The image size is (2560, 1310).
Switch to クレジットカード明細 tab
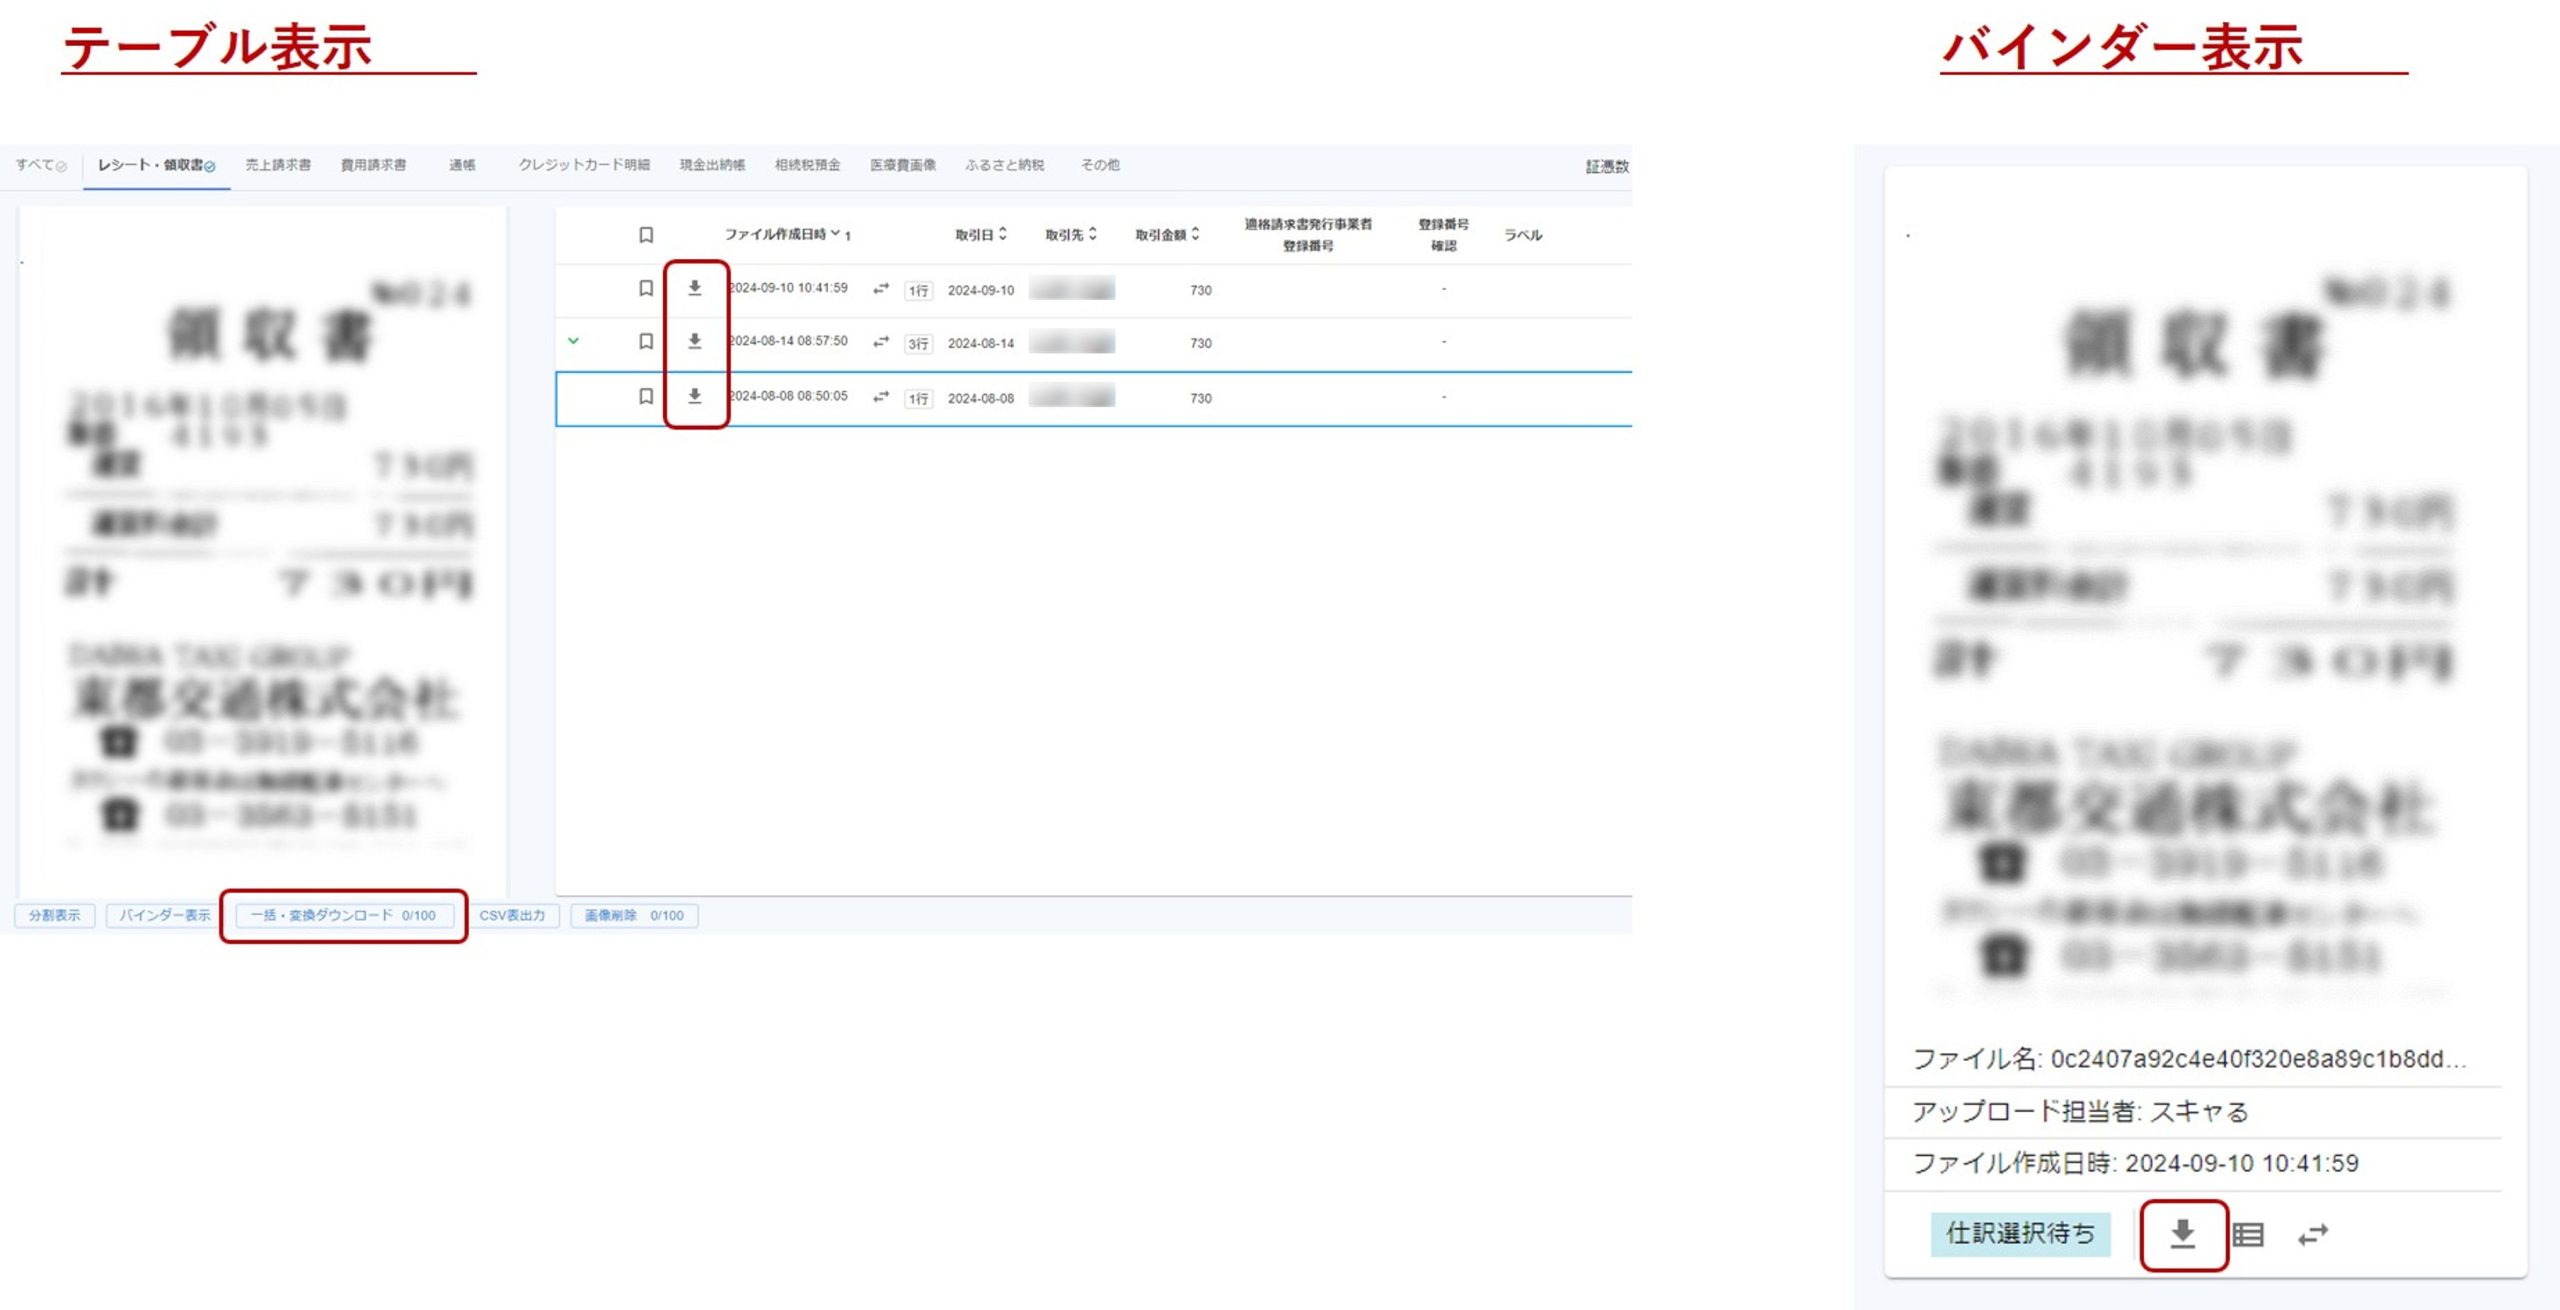(584, 165)
